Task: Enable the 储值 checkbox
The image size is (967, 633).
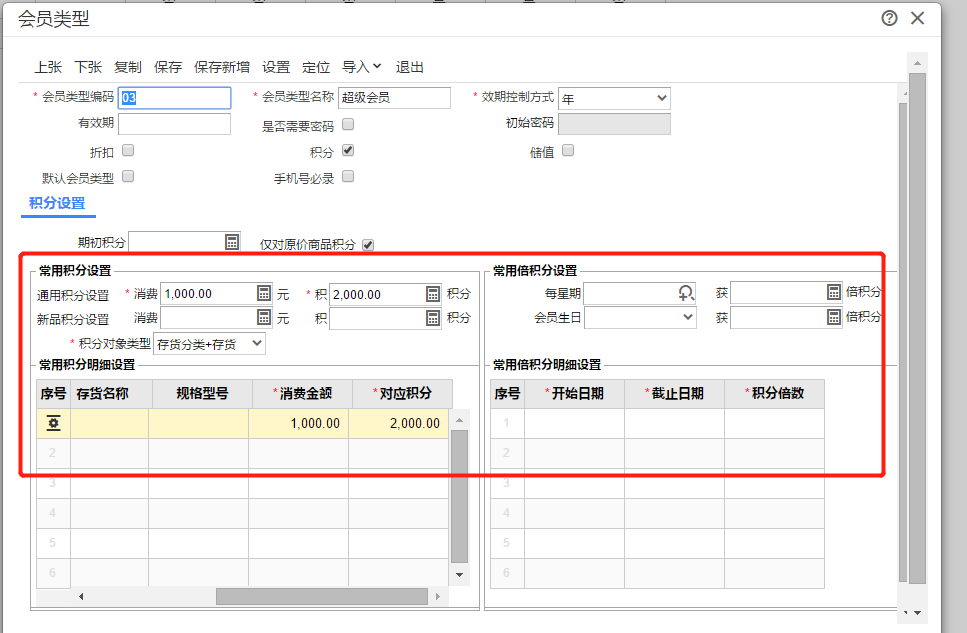Action: click(568, 150)
